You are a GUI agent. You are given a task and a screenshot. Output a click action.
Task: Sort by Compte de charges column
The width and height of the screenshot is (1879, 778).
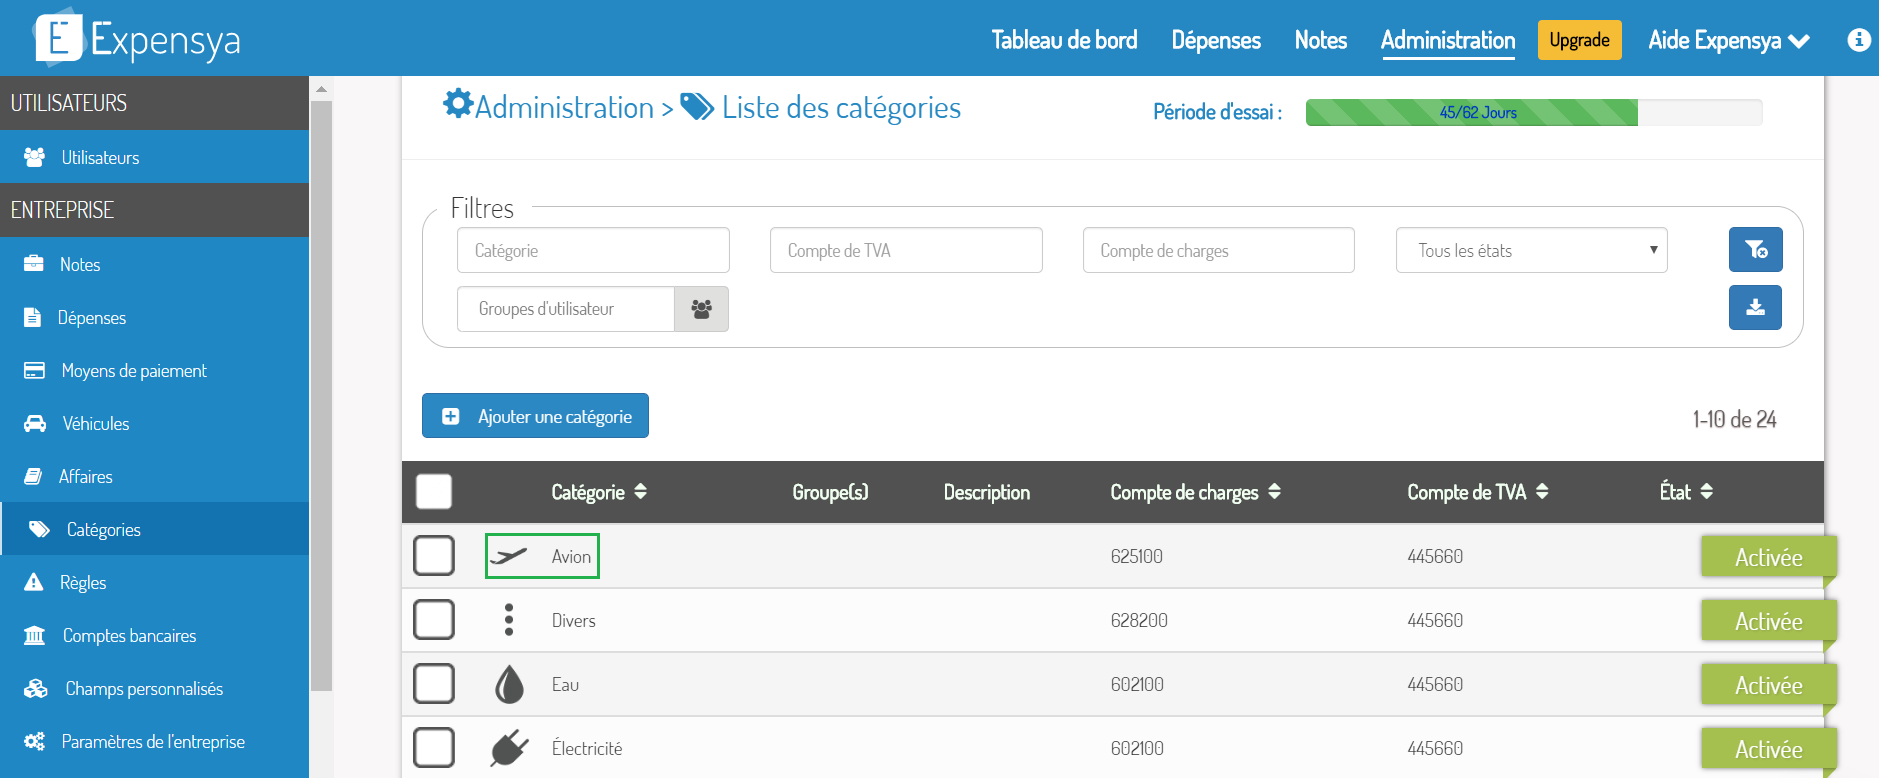(x=1195, y=492)
